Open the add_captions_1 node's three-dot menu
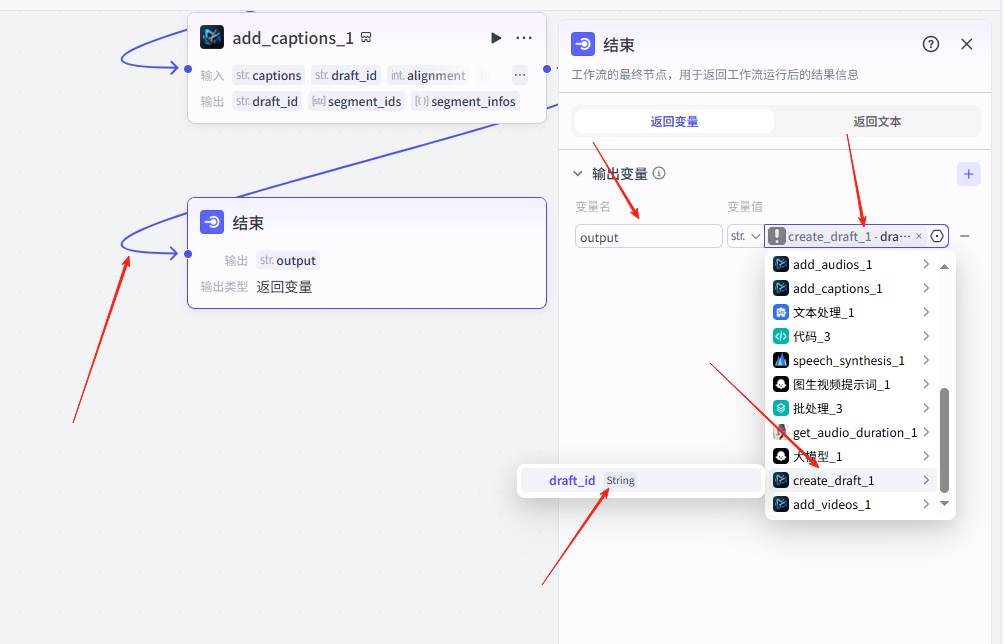This screenshot has height=644, width=1004. pyautogui.click(x=524, y=38)
